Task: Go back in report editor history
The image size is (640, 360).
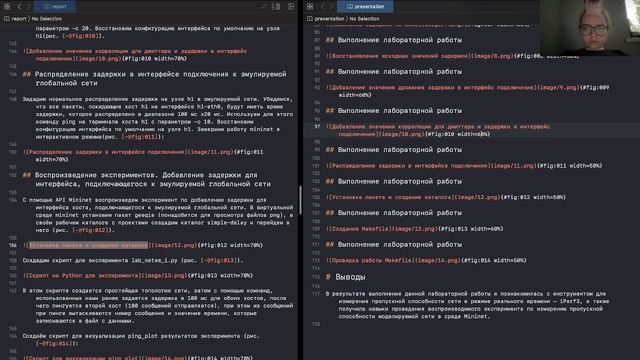Action: point(19,6)
